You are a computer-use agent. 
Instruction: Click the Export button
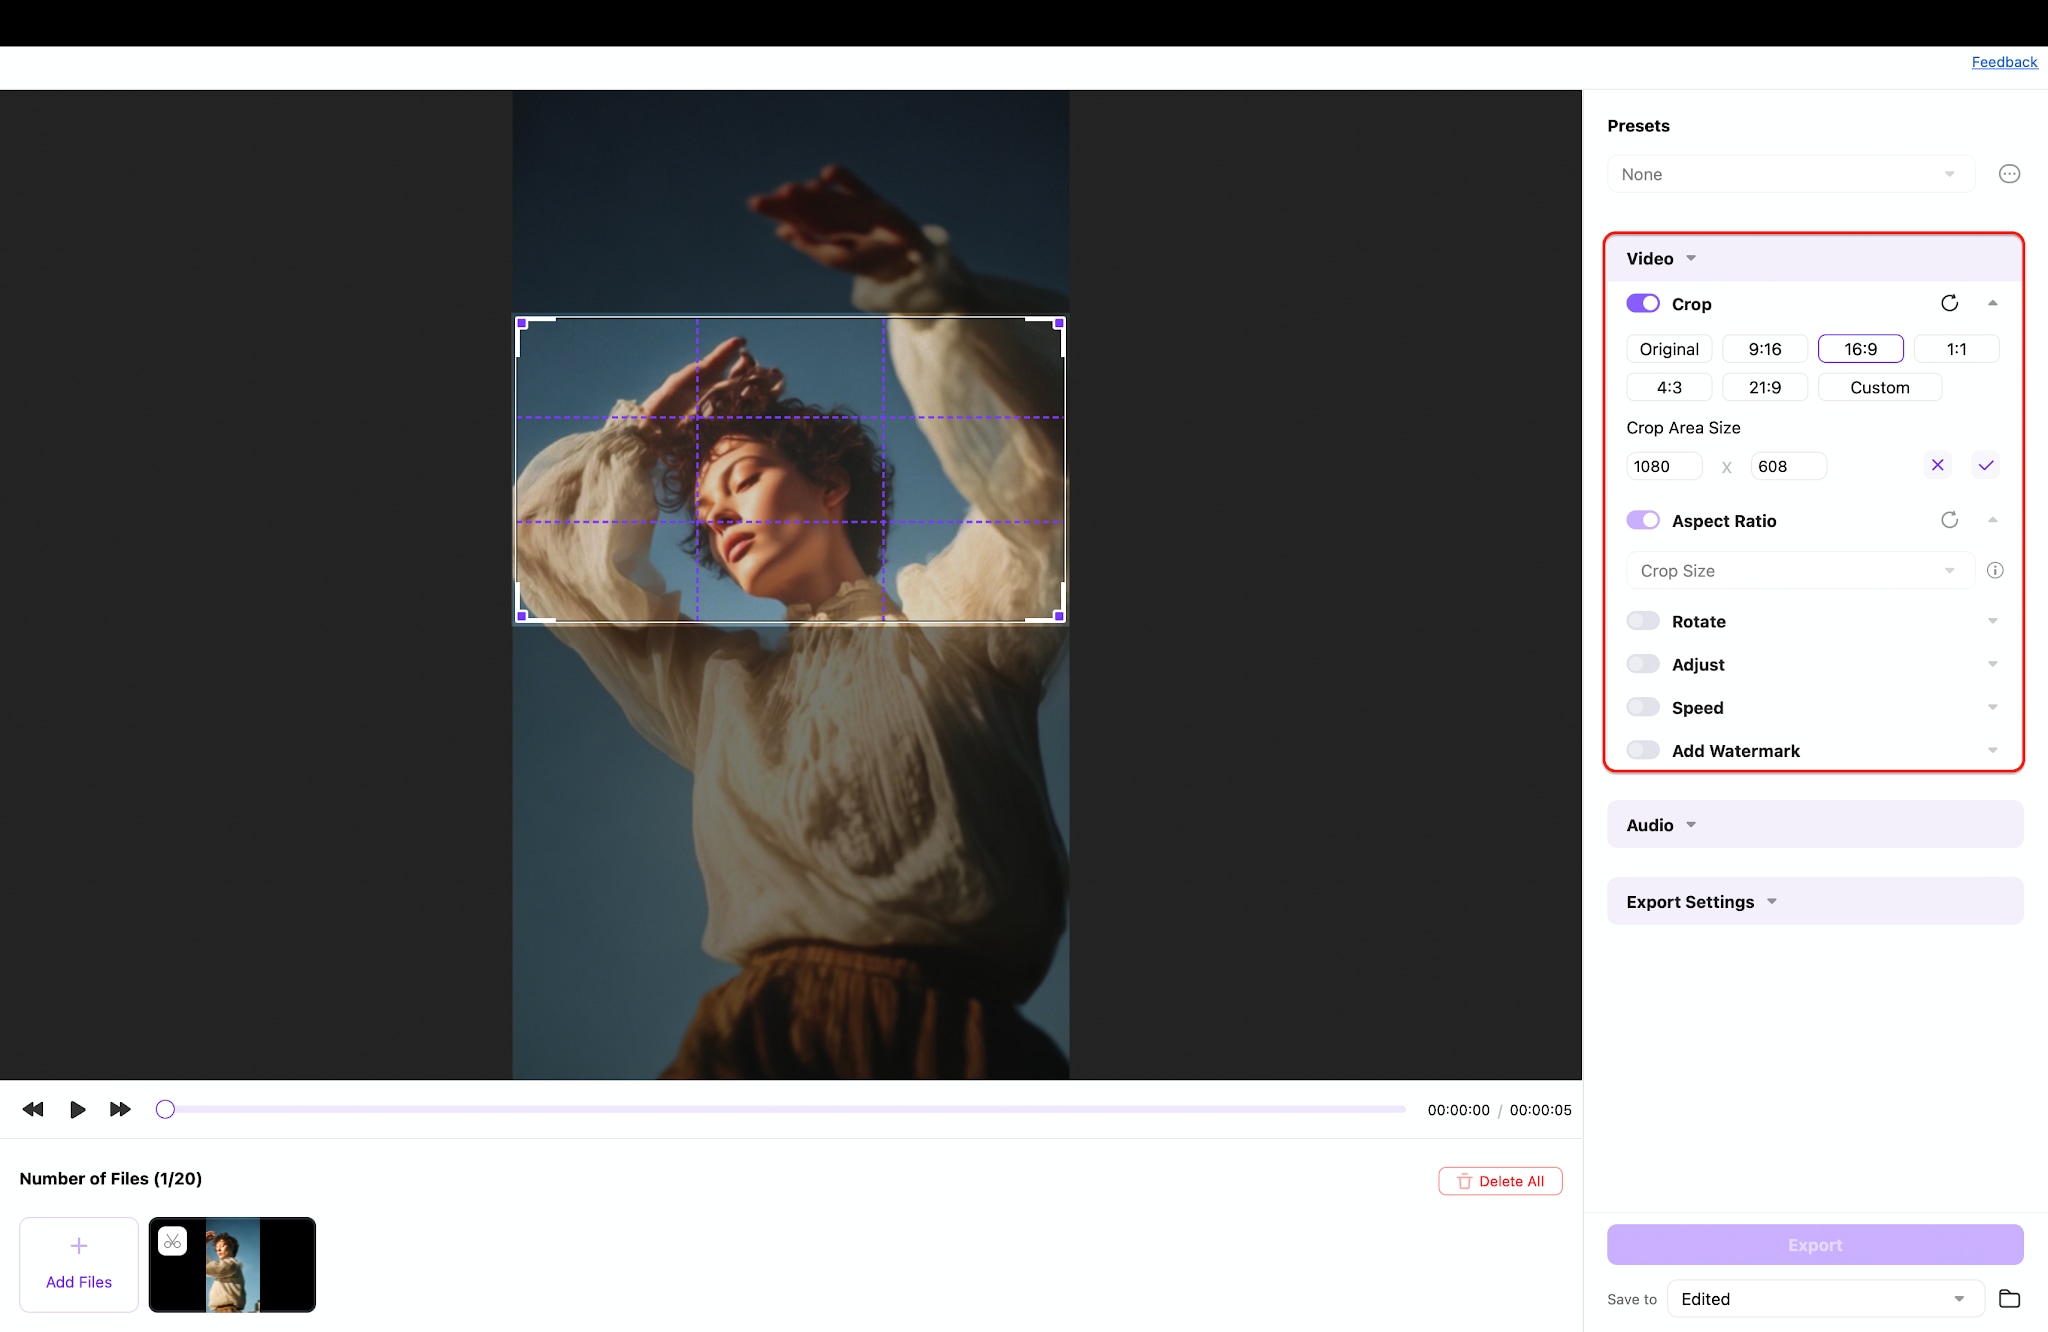point(1815,1245)
